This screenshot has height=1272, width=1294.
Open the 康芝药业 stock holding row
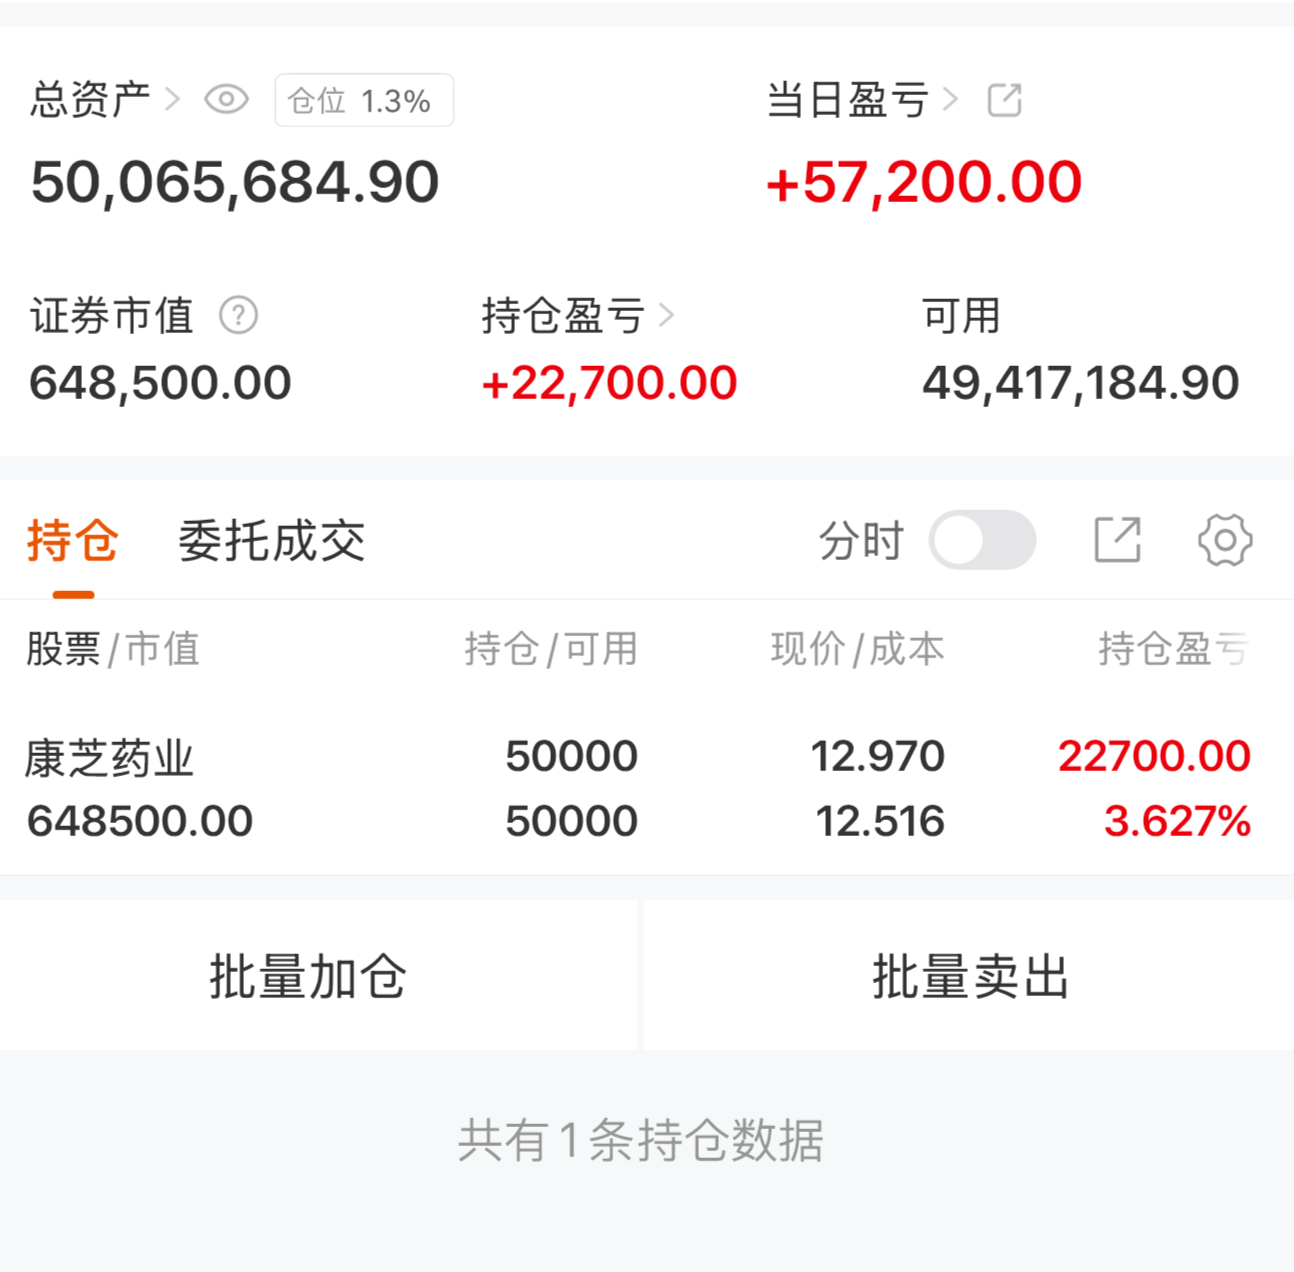(x=640, y=788)
